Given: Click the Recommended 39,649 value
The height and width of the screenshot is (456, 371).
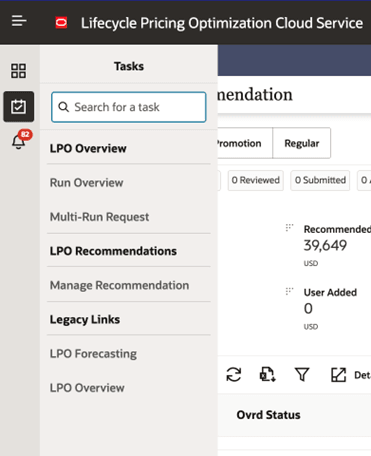Looking at the screenshot, I should pyautogui.click(x=325, y=246).
